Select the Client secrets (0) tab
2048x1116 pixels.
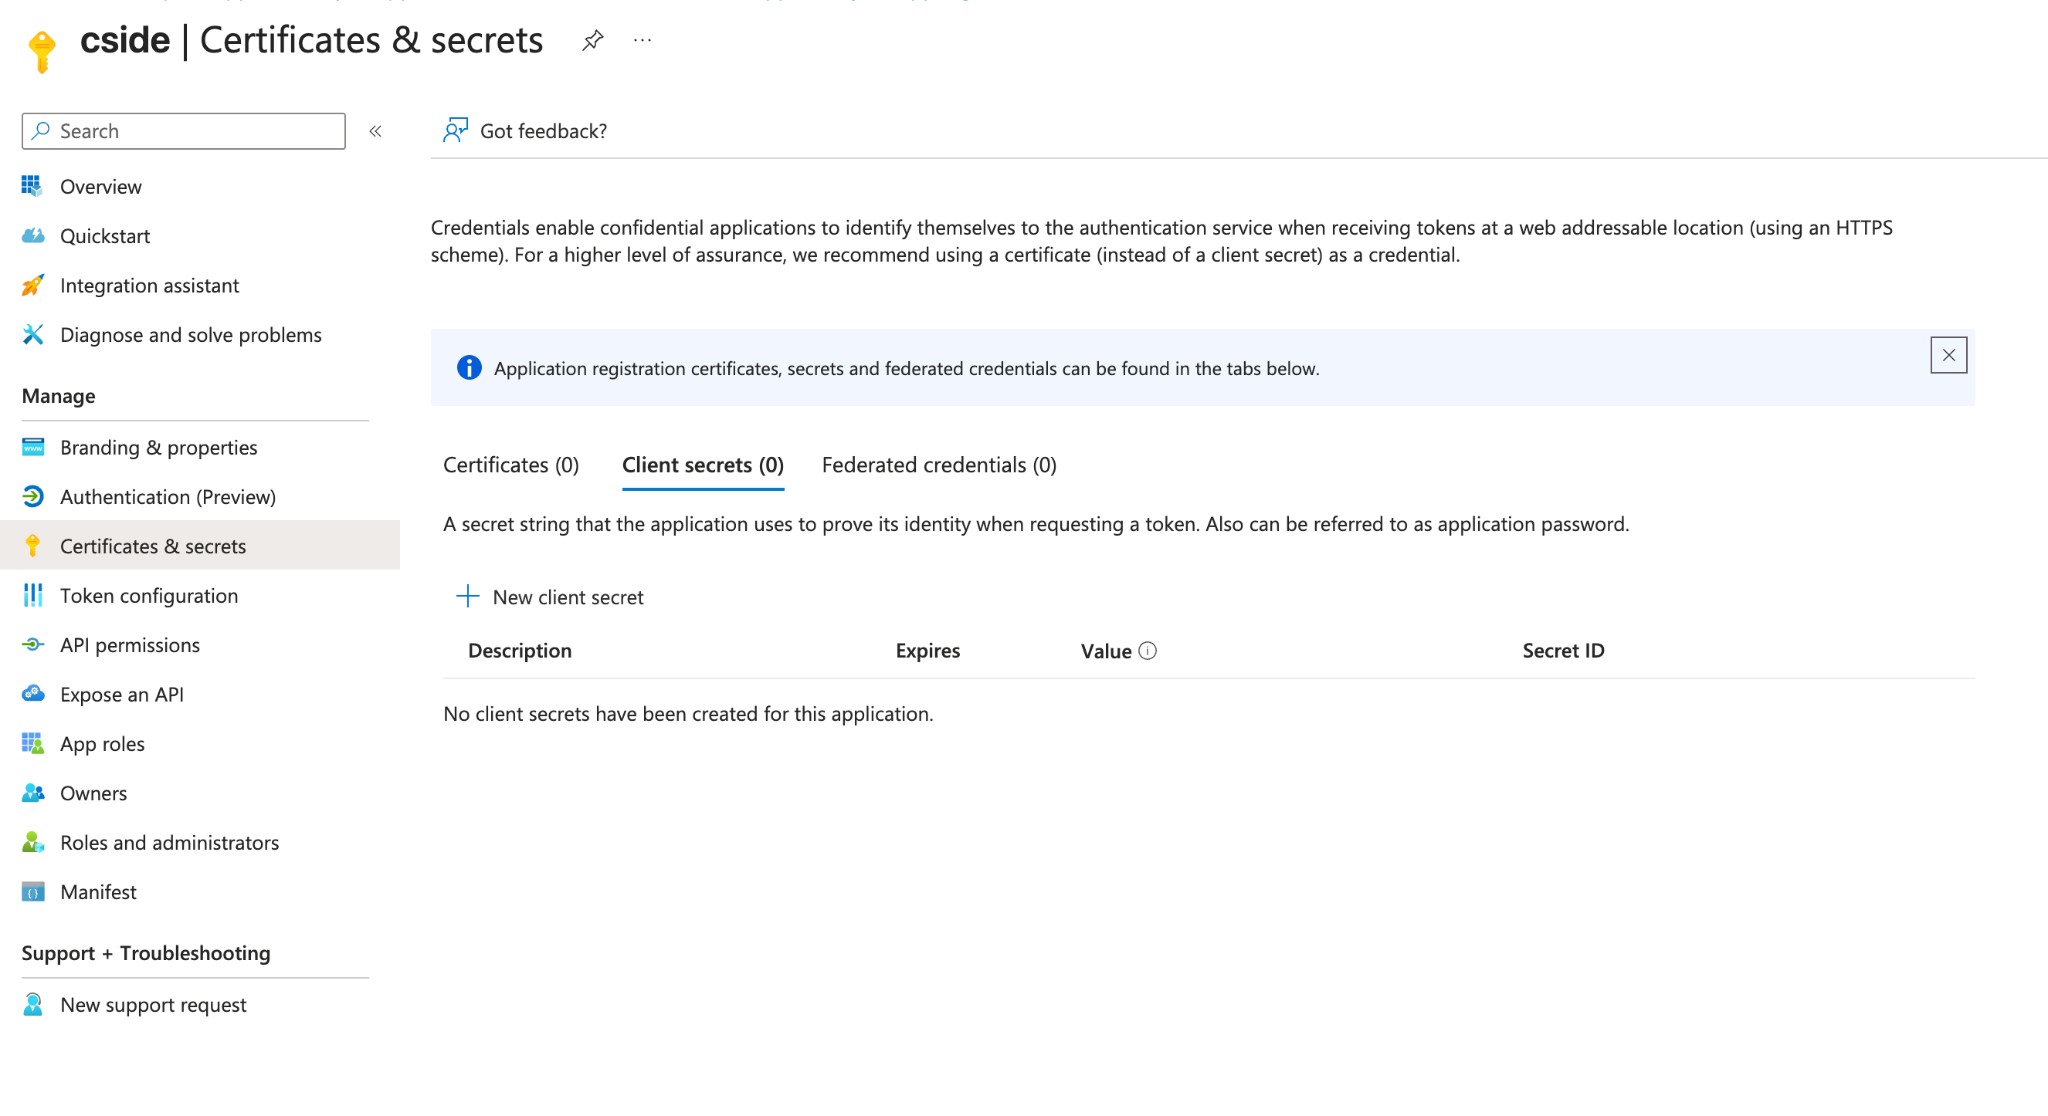(x=702, y=465)
